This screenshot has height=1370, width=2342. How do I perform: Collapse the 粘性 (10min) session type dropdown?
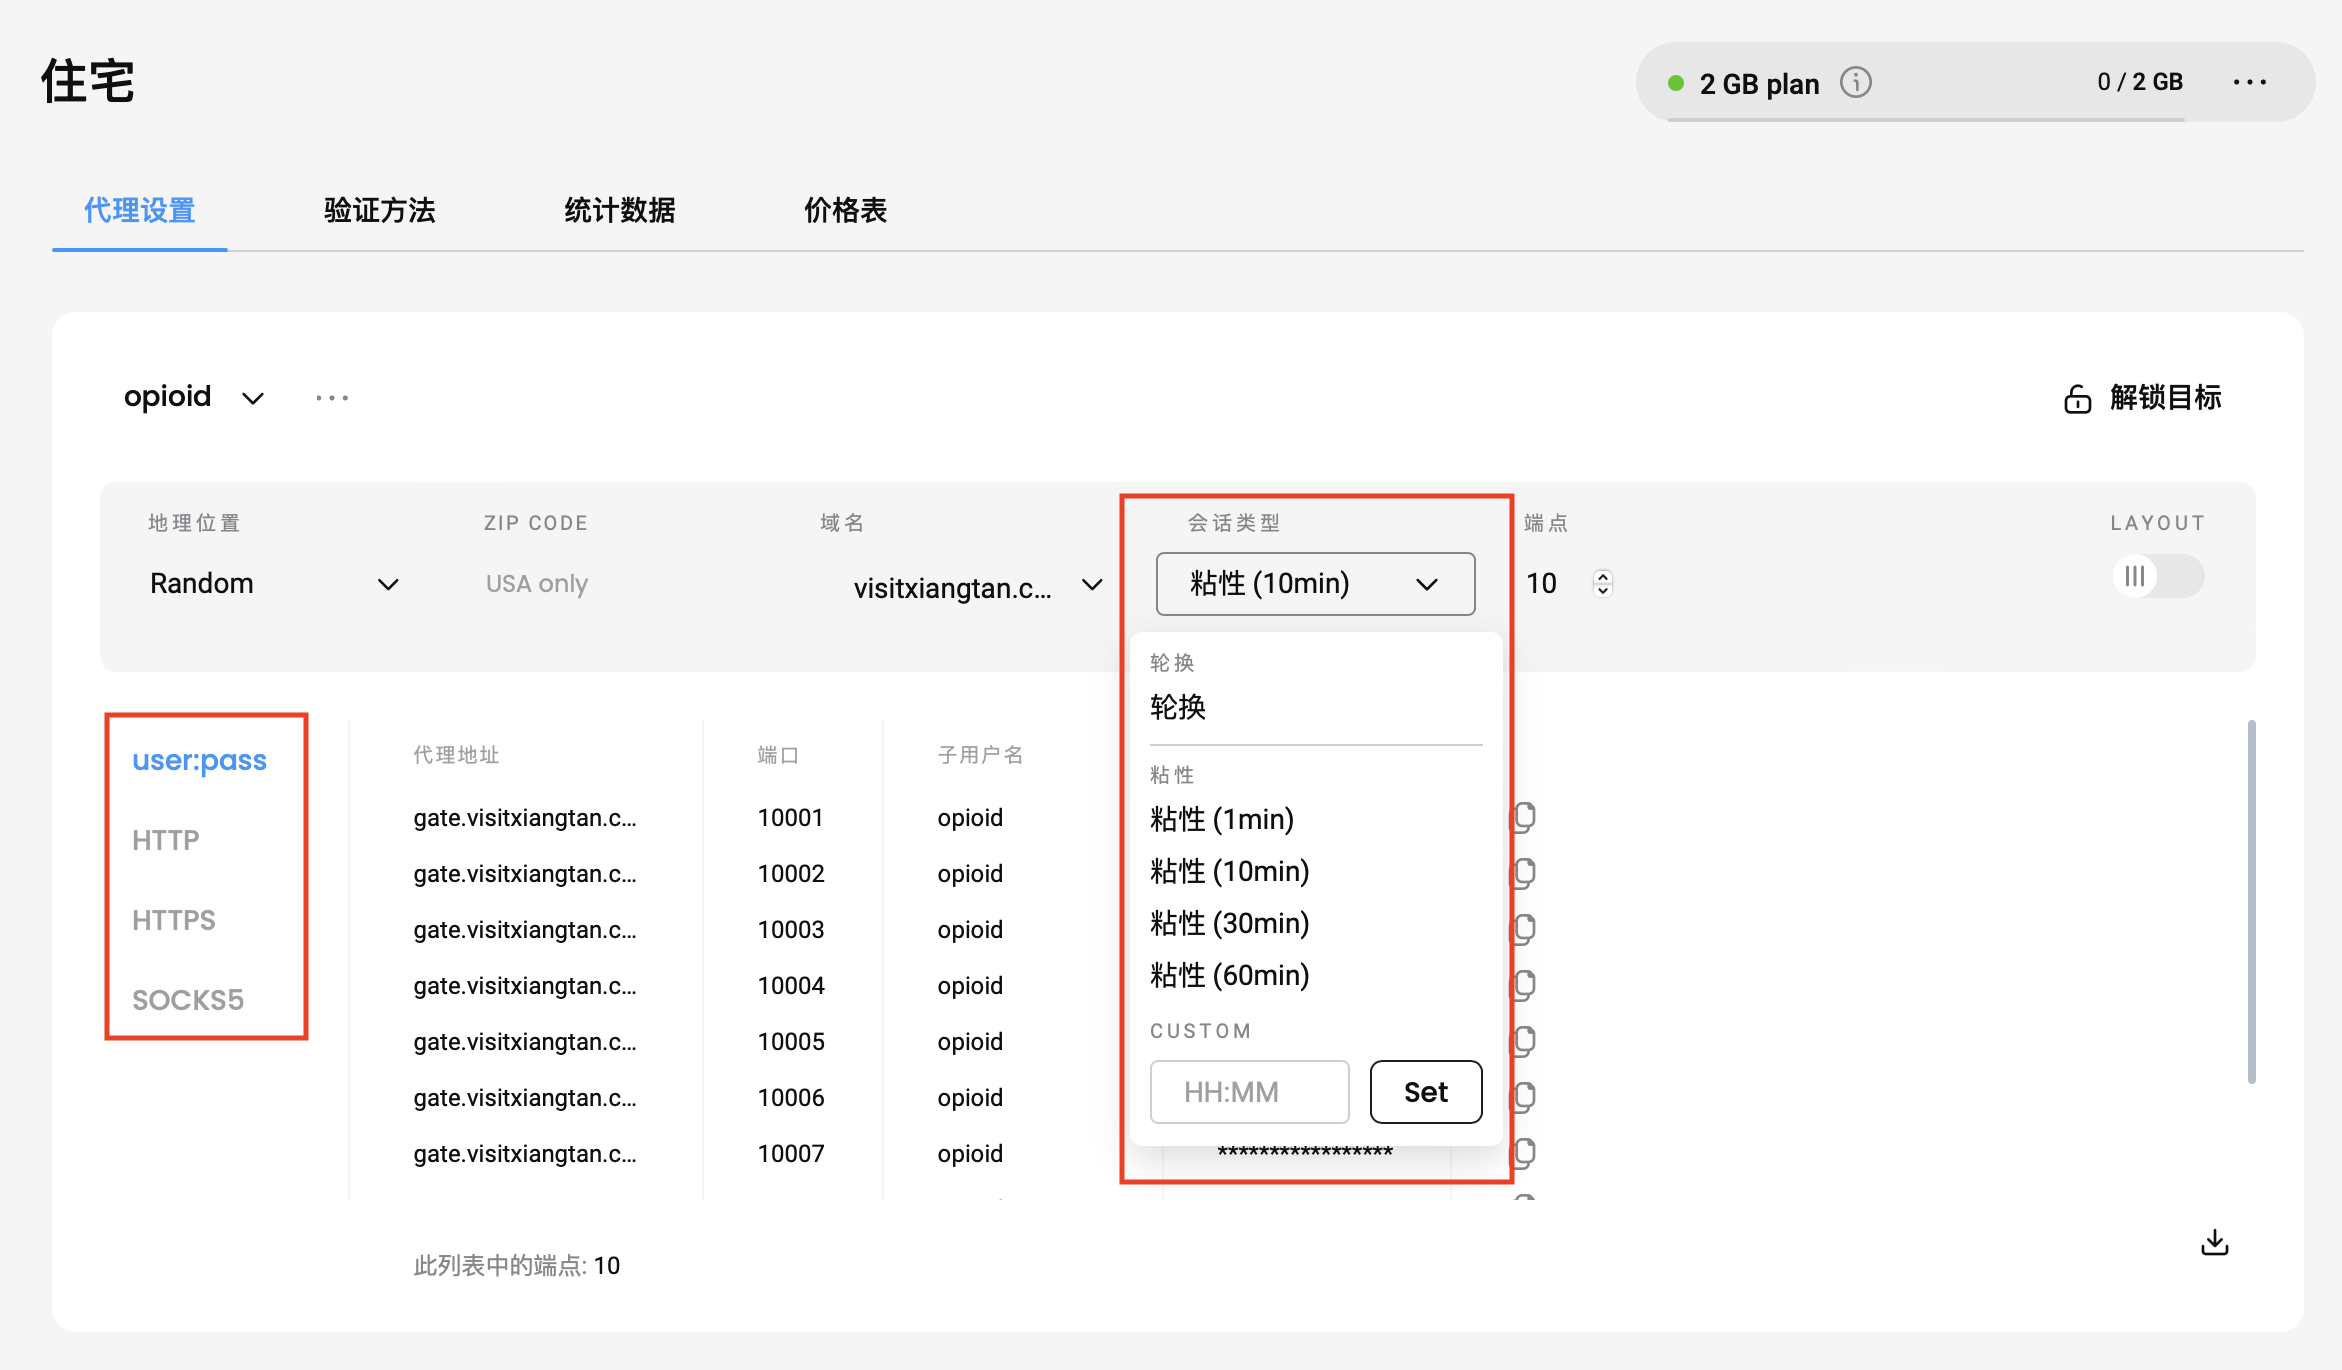[x=1315, y=584]
